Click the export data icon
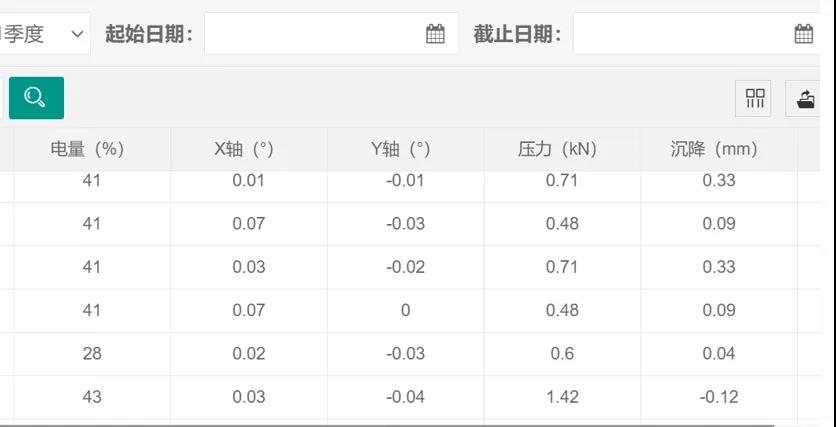The width and height of the screenshot is (836, 427). pos(805,98)
